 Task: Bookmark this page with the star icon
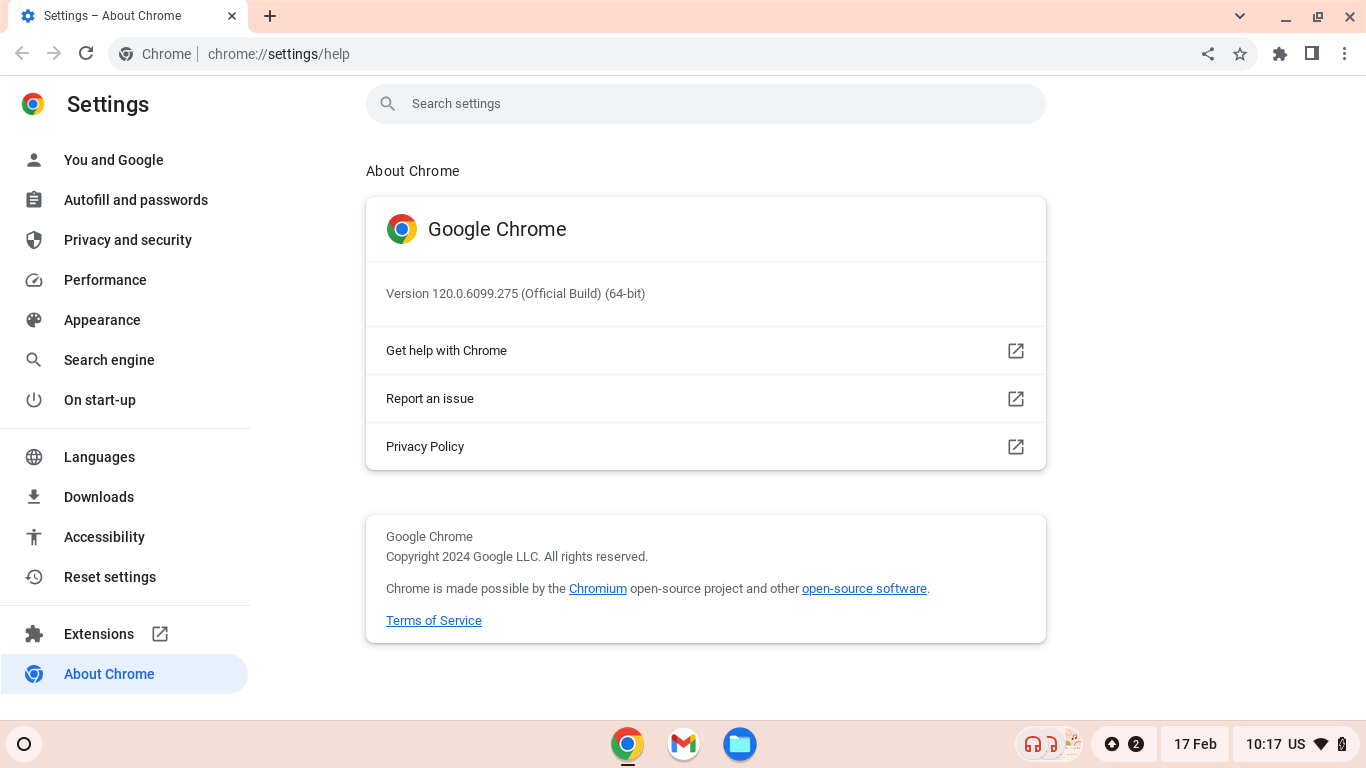click(x=1240, y=54)
